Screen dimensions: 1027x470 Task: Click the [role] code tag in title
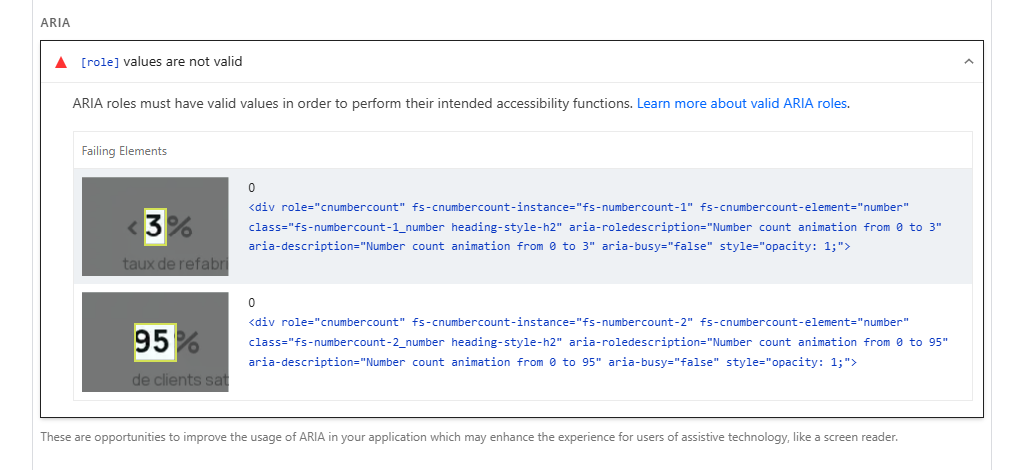(99, 62)
